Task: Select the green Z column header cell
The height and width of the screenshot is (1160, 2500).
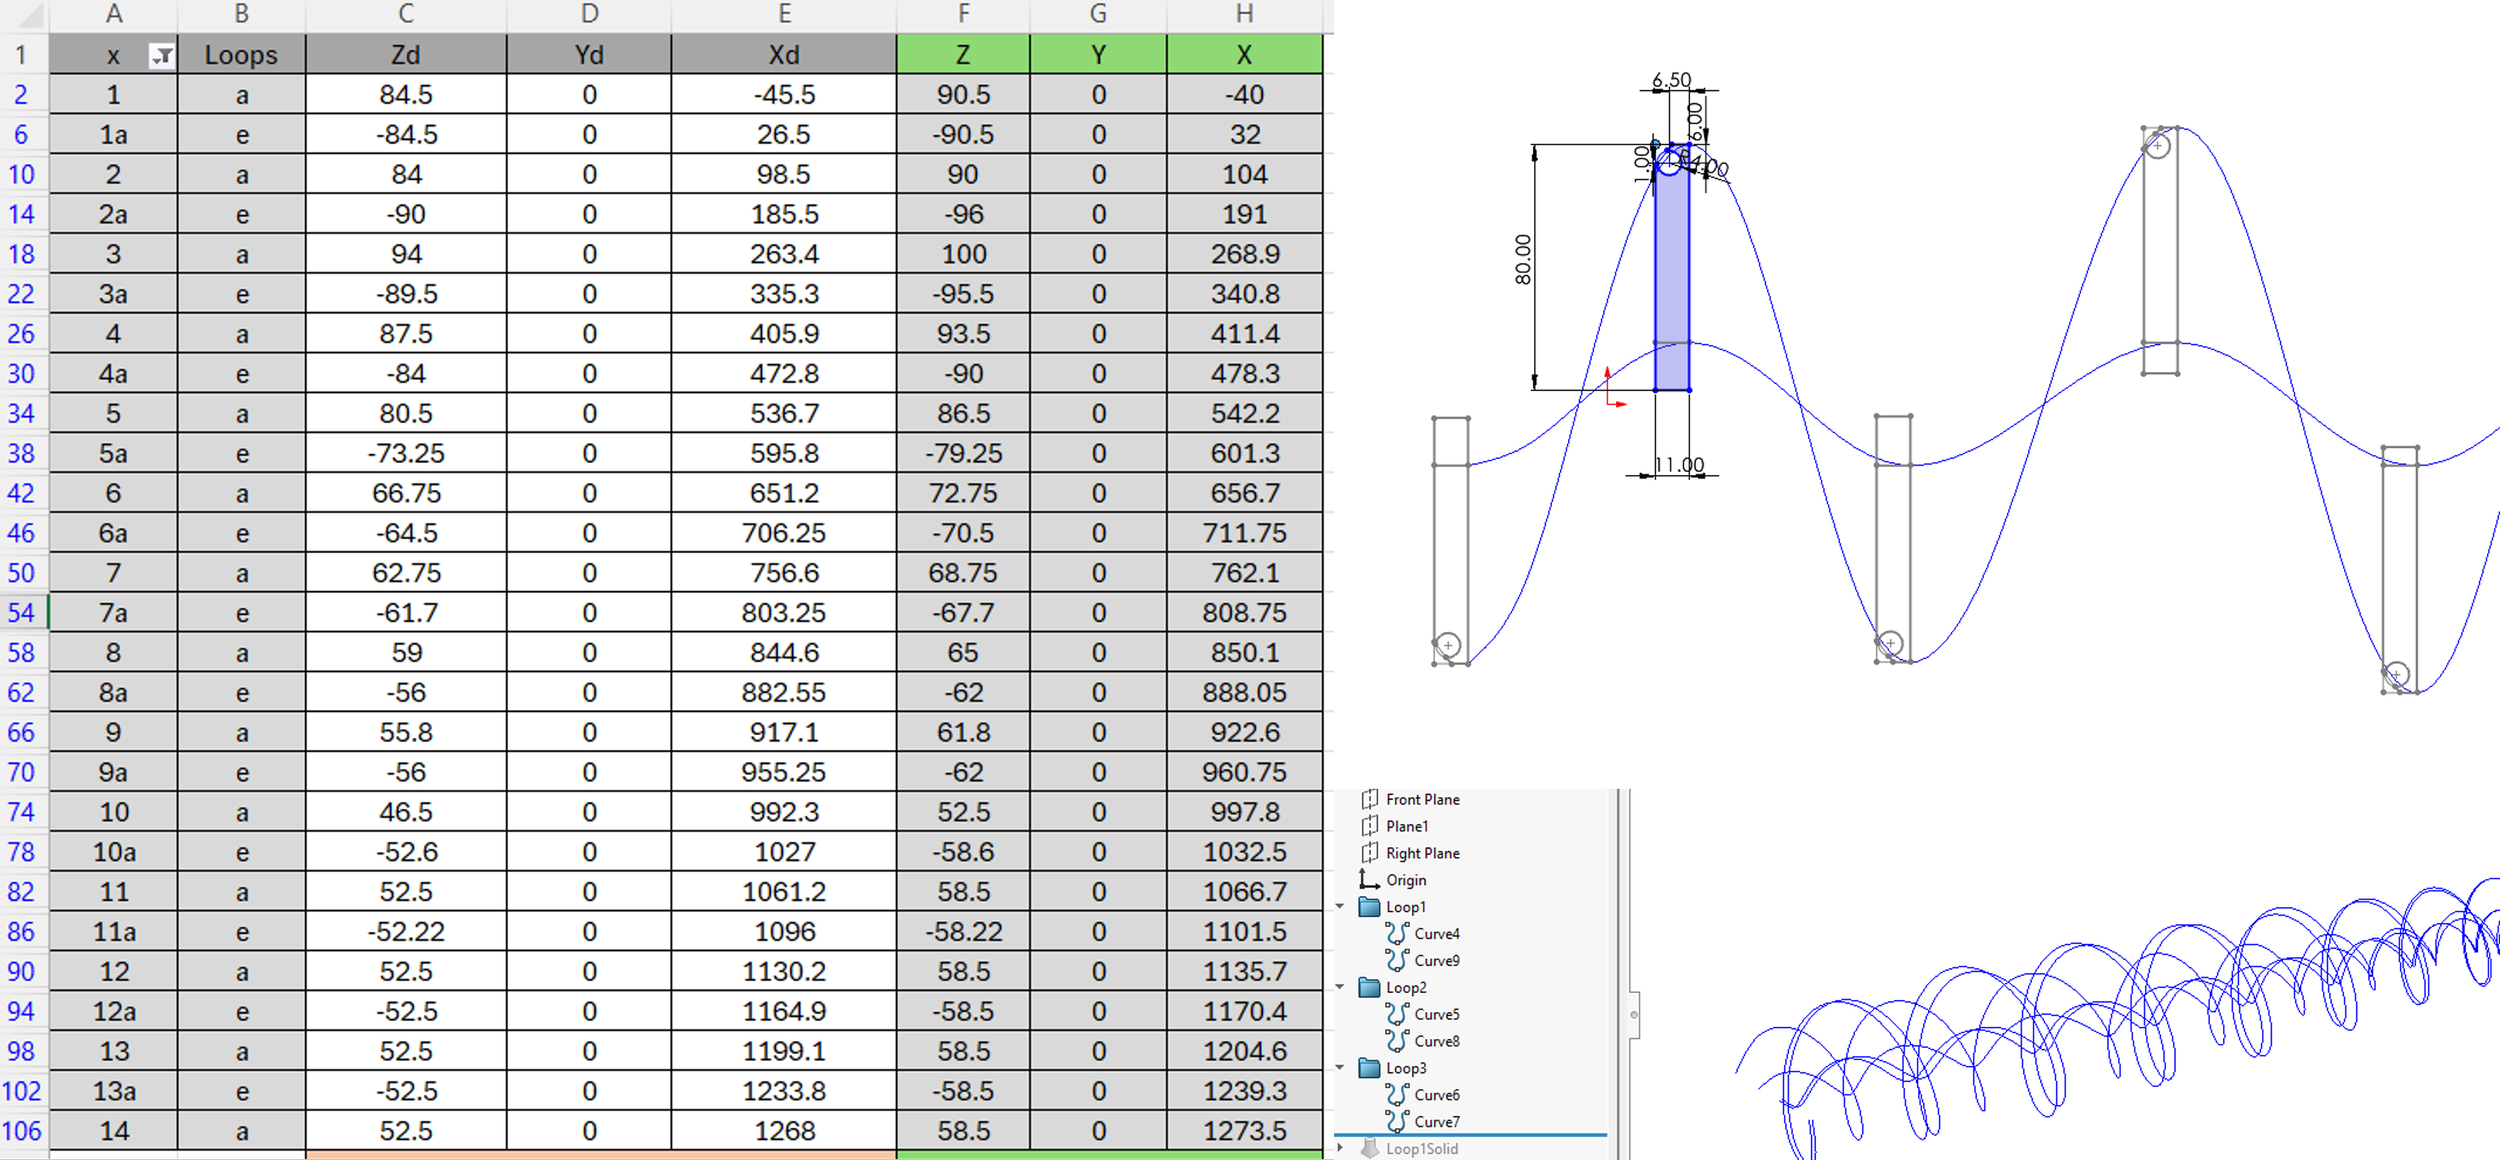Action: click(962, 55)
